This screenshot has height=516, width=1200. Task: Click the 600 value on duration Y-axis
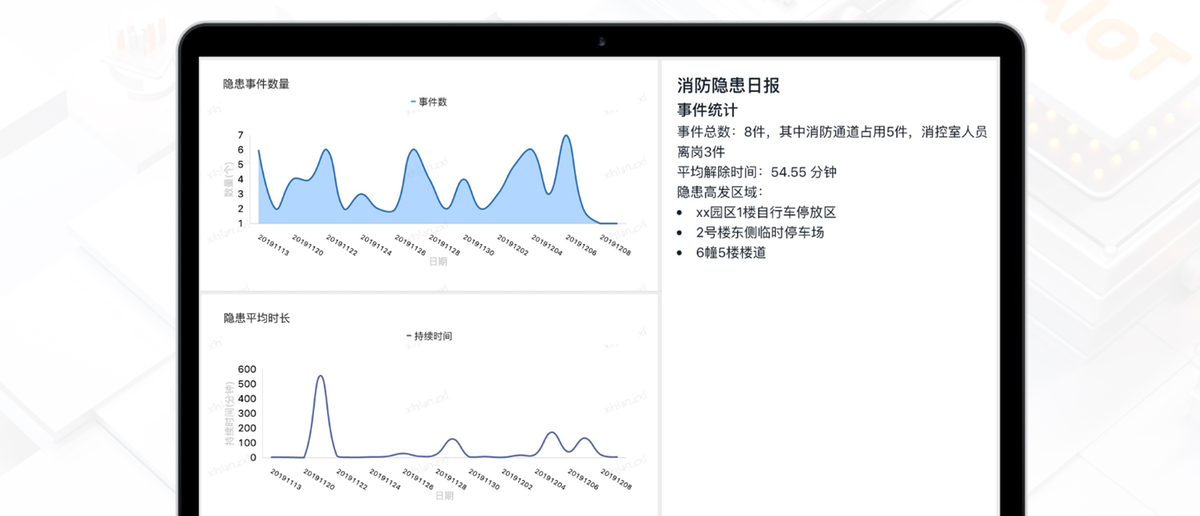click(246, 369)
